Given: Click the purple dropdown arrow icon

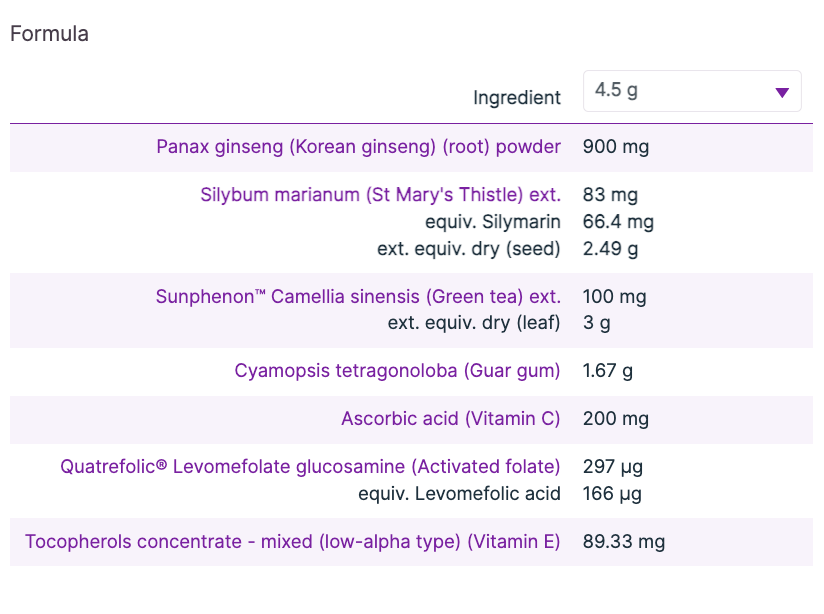Looking at the screenshot, I should [782, 93].
